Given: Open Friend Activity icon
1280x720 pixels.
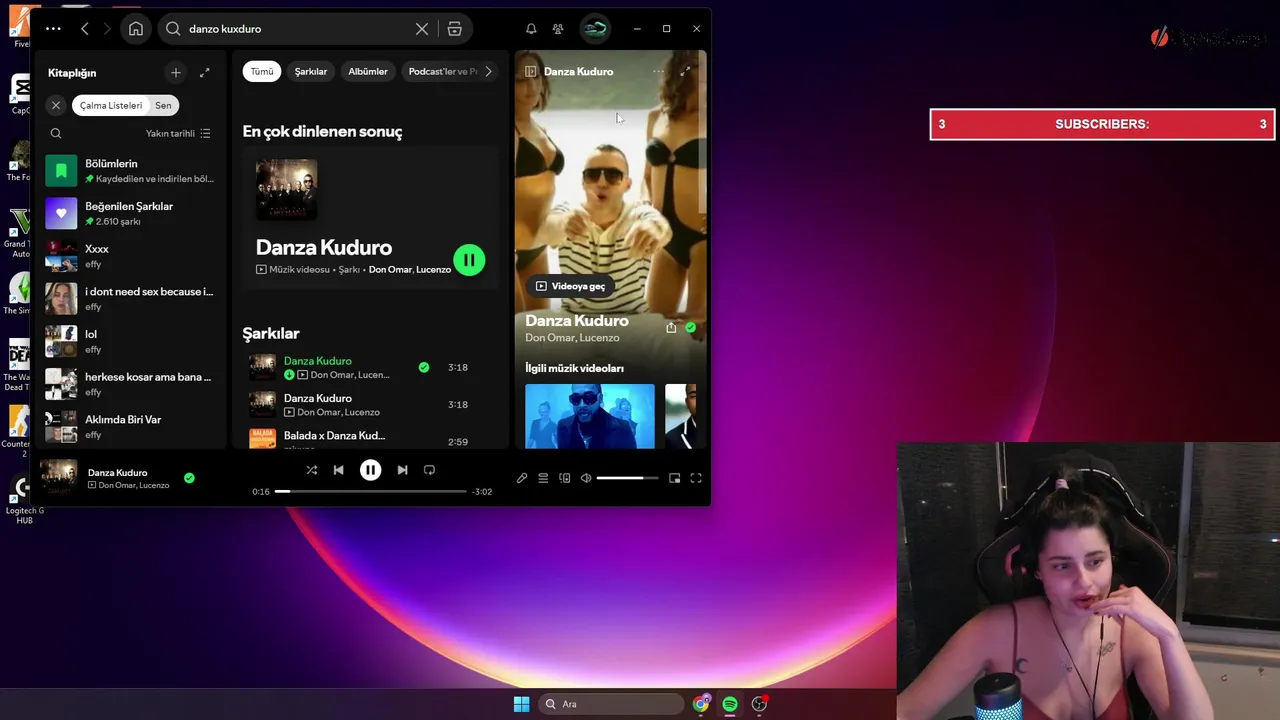Looking at the screenshot, I should pos(558,29).
